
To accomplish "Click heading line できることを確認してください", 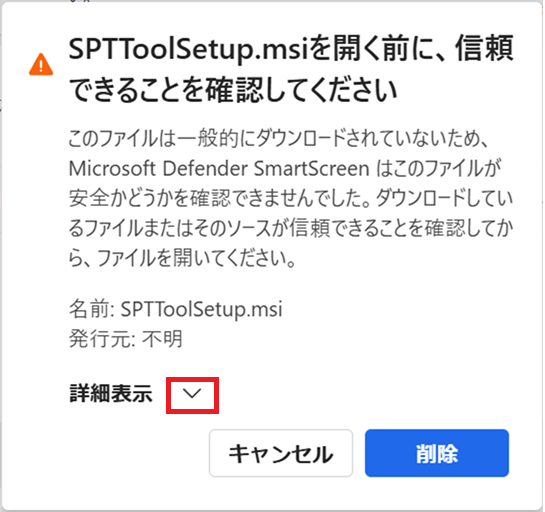I will point(233,90).
